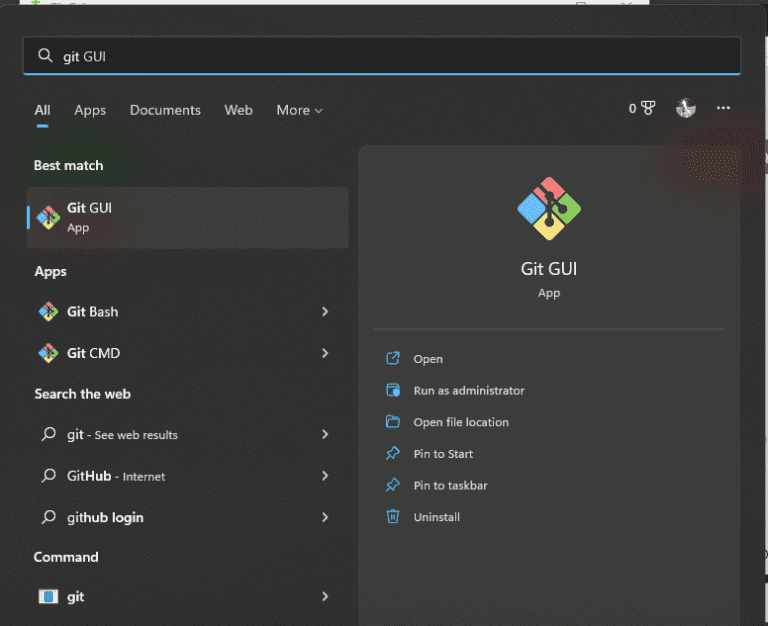Select the Git GUI best match result
Screen dimensions: 768x626
188,217
